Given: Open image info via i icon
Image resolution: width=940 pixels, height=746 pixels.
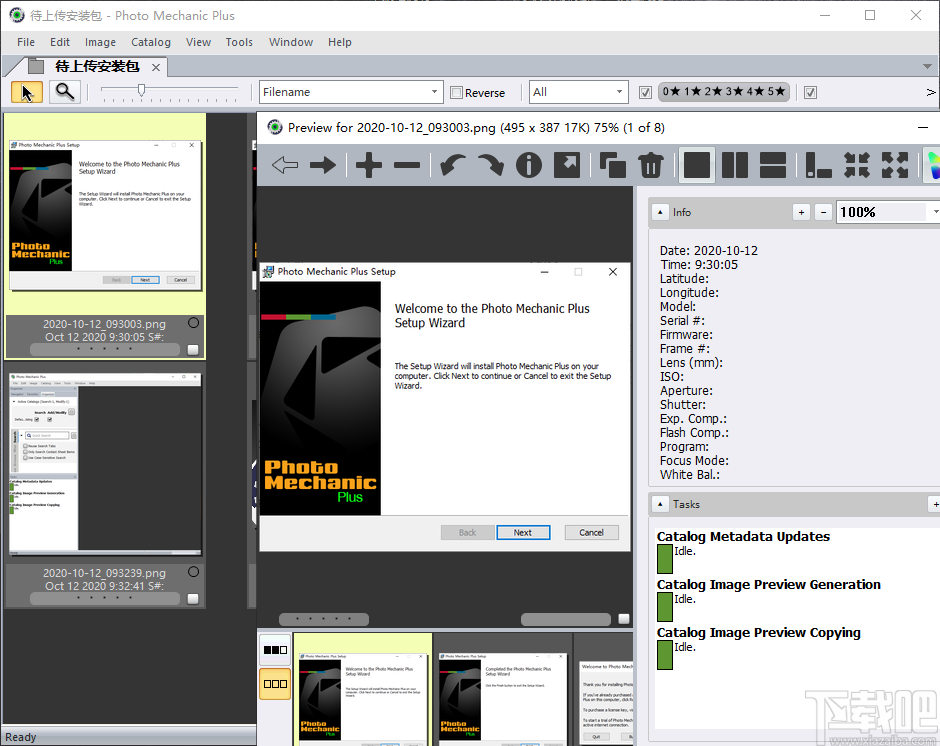Looking at the screenshot, I should pyautogui.click(x=529, y=165).
